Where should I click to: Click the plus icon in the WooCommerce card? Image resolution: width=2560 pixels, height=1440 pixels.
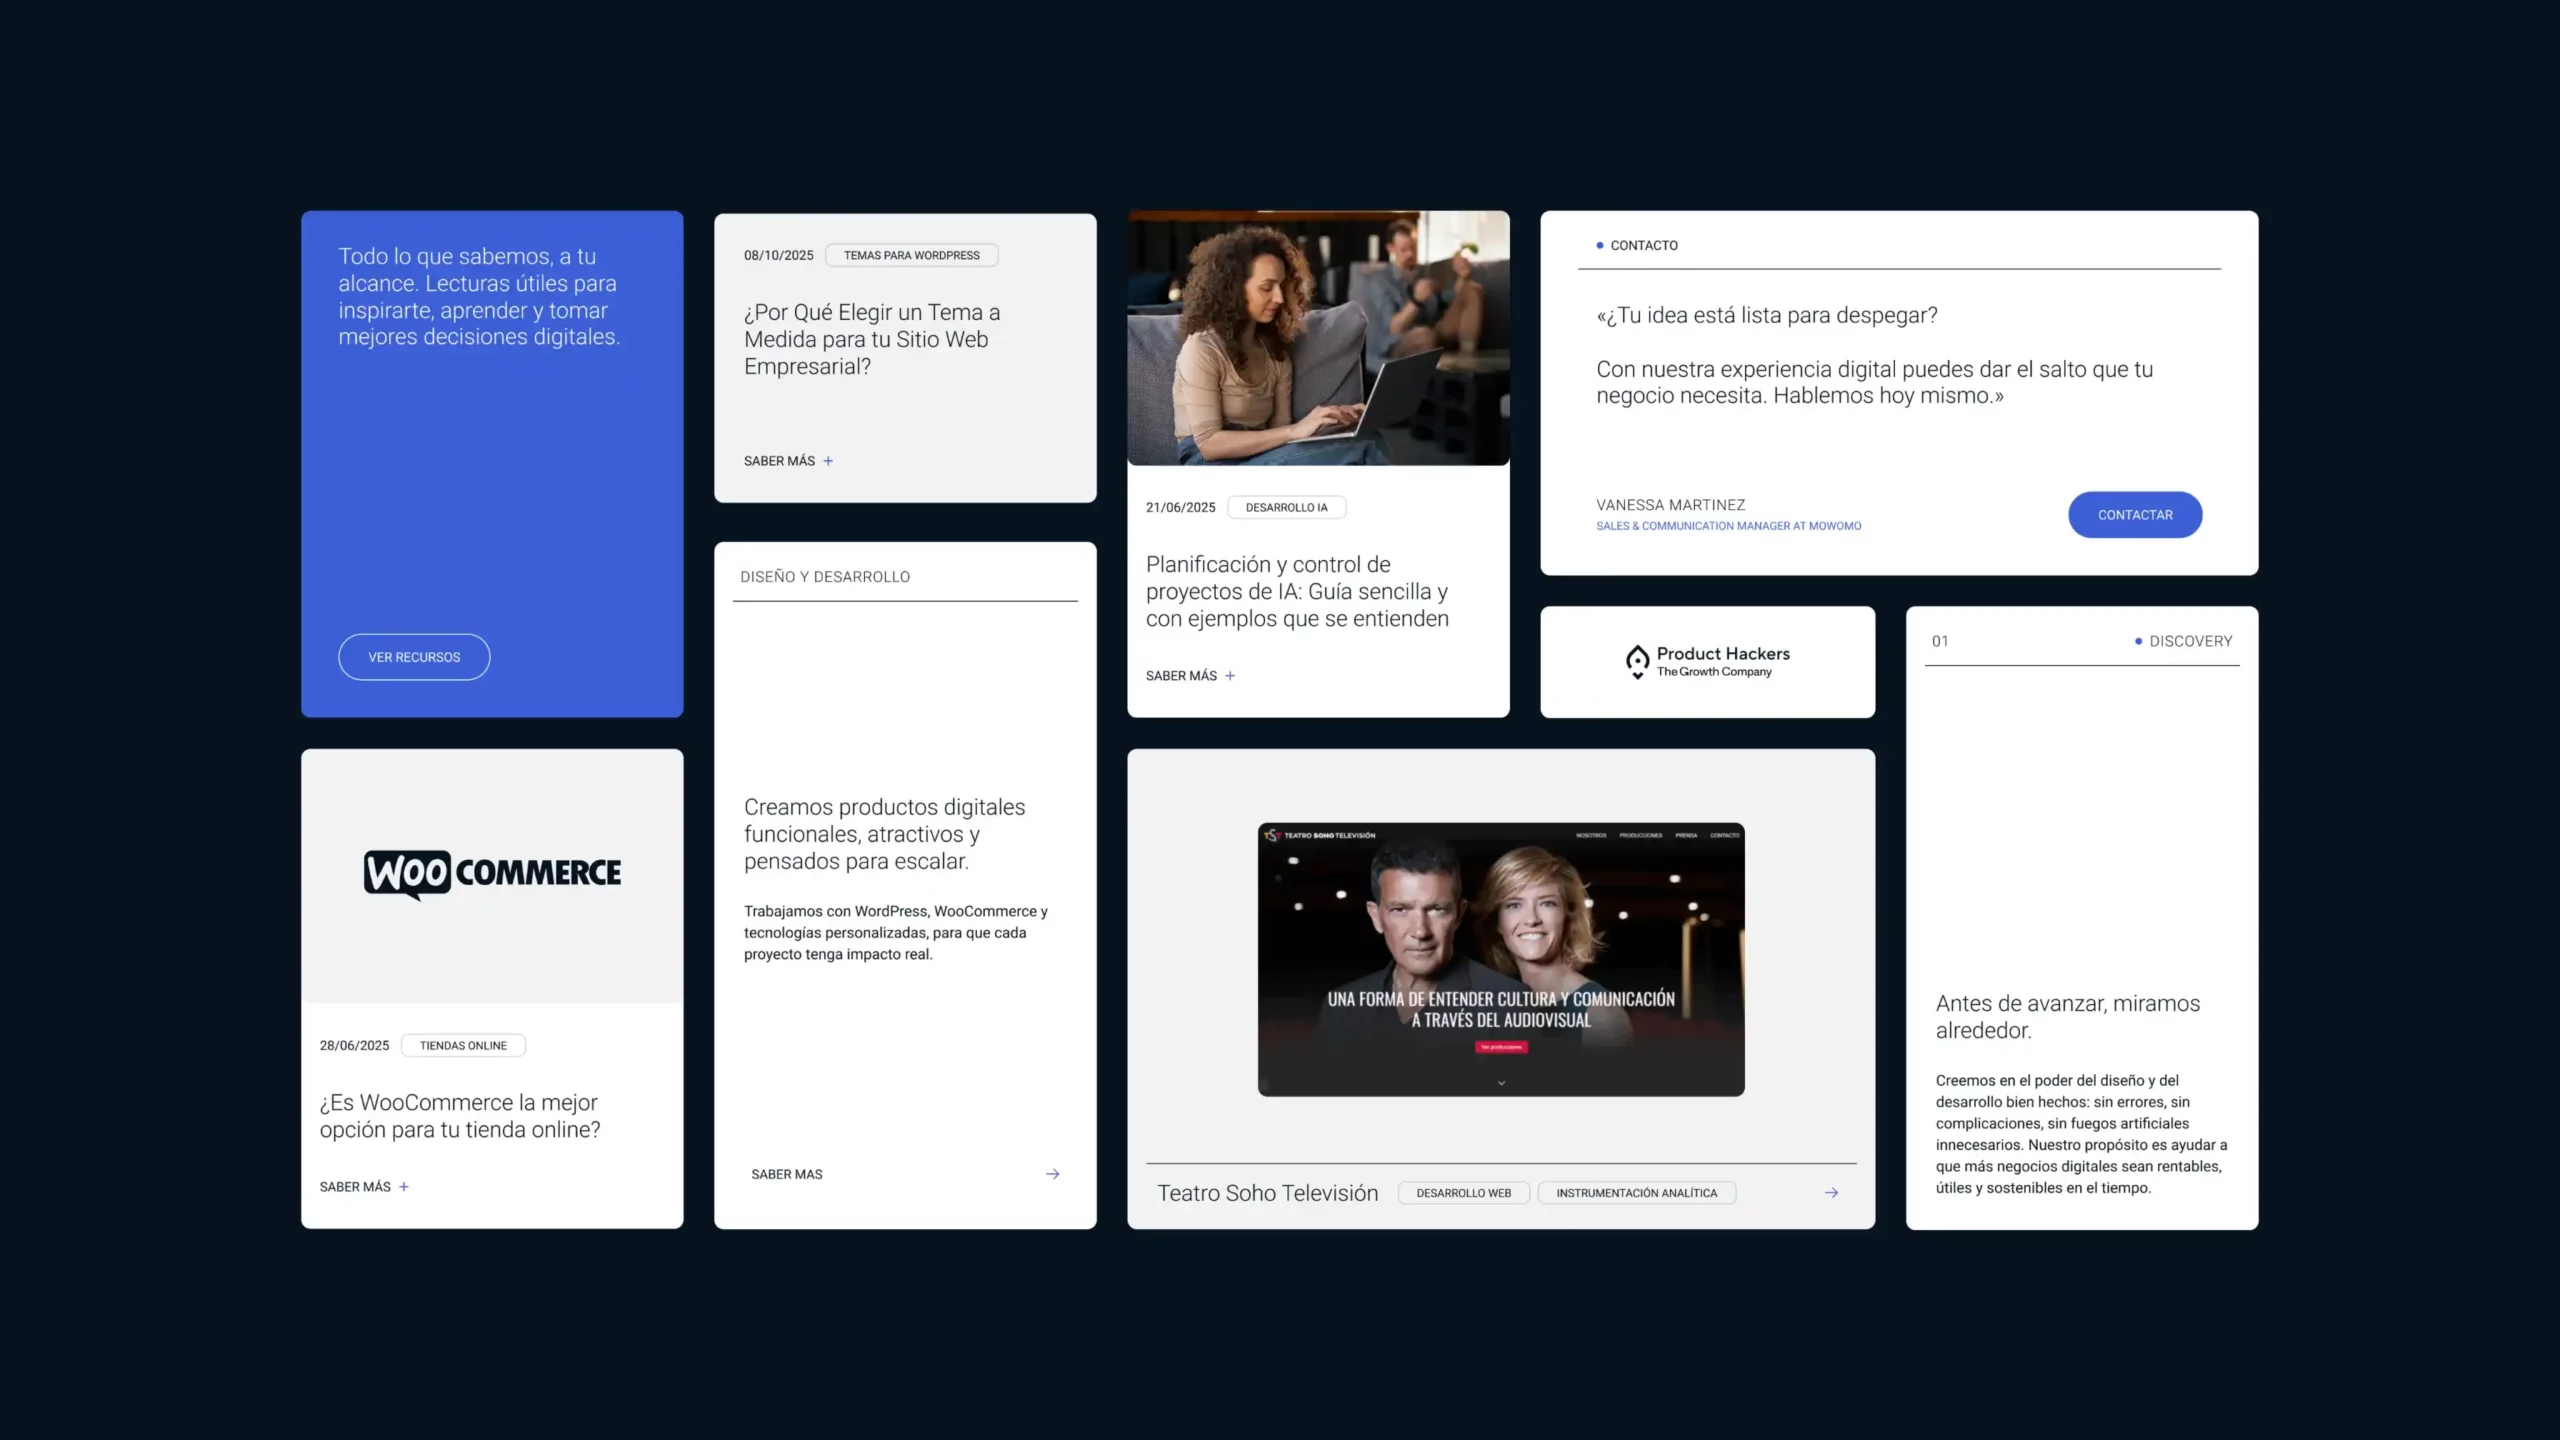[404, 1187]
